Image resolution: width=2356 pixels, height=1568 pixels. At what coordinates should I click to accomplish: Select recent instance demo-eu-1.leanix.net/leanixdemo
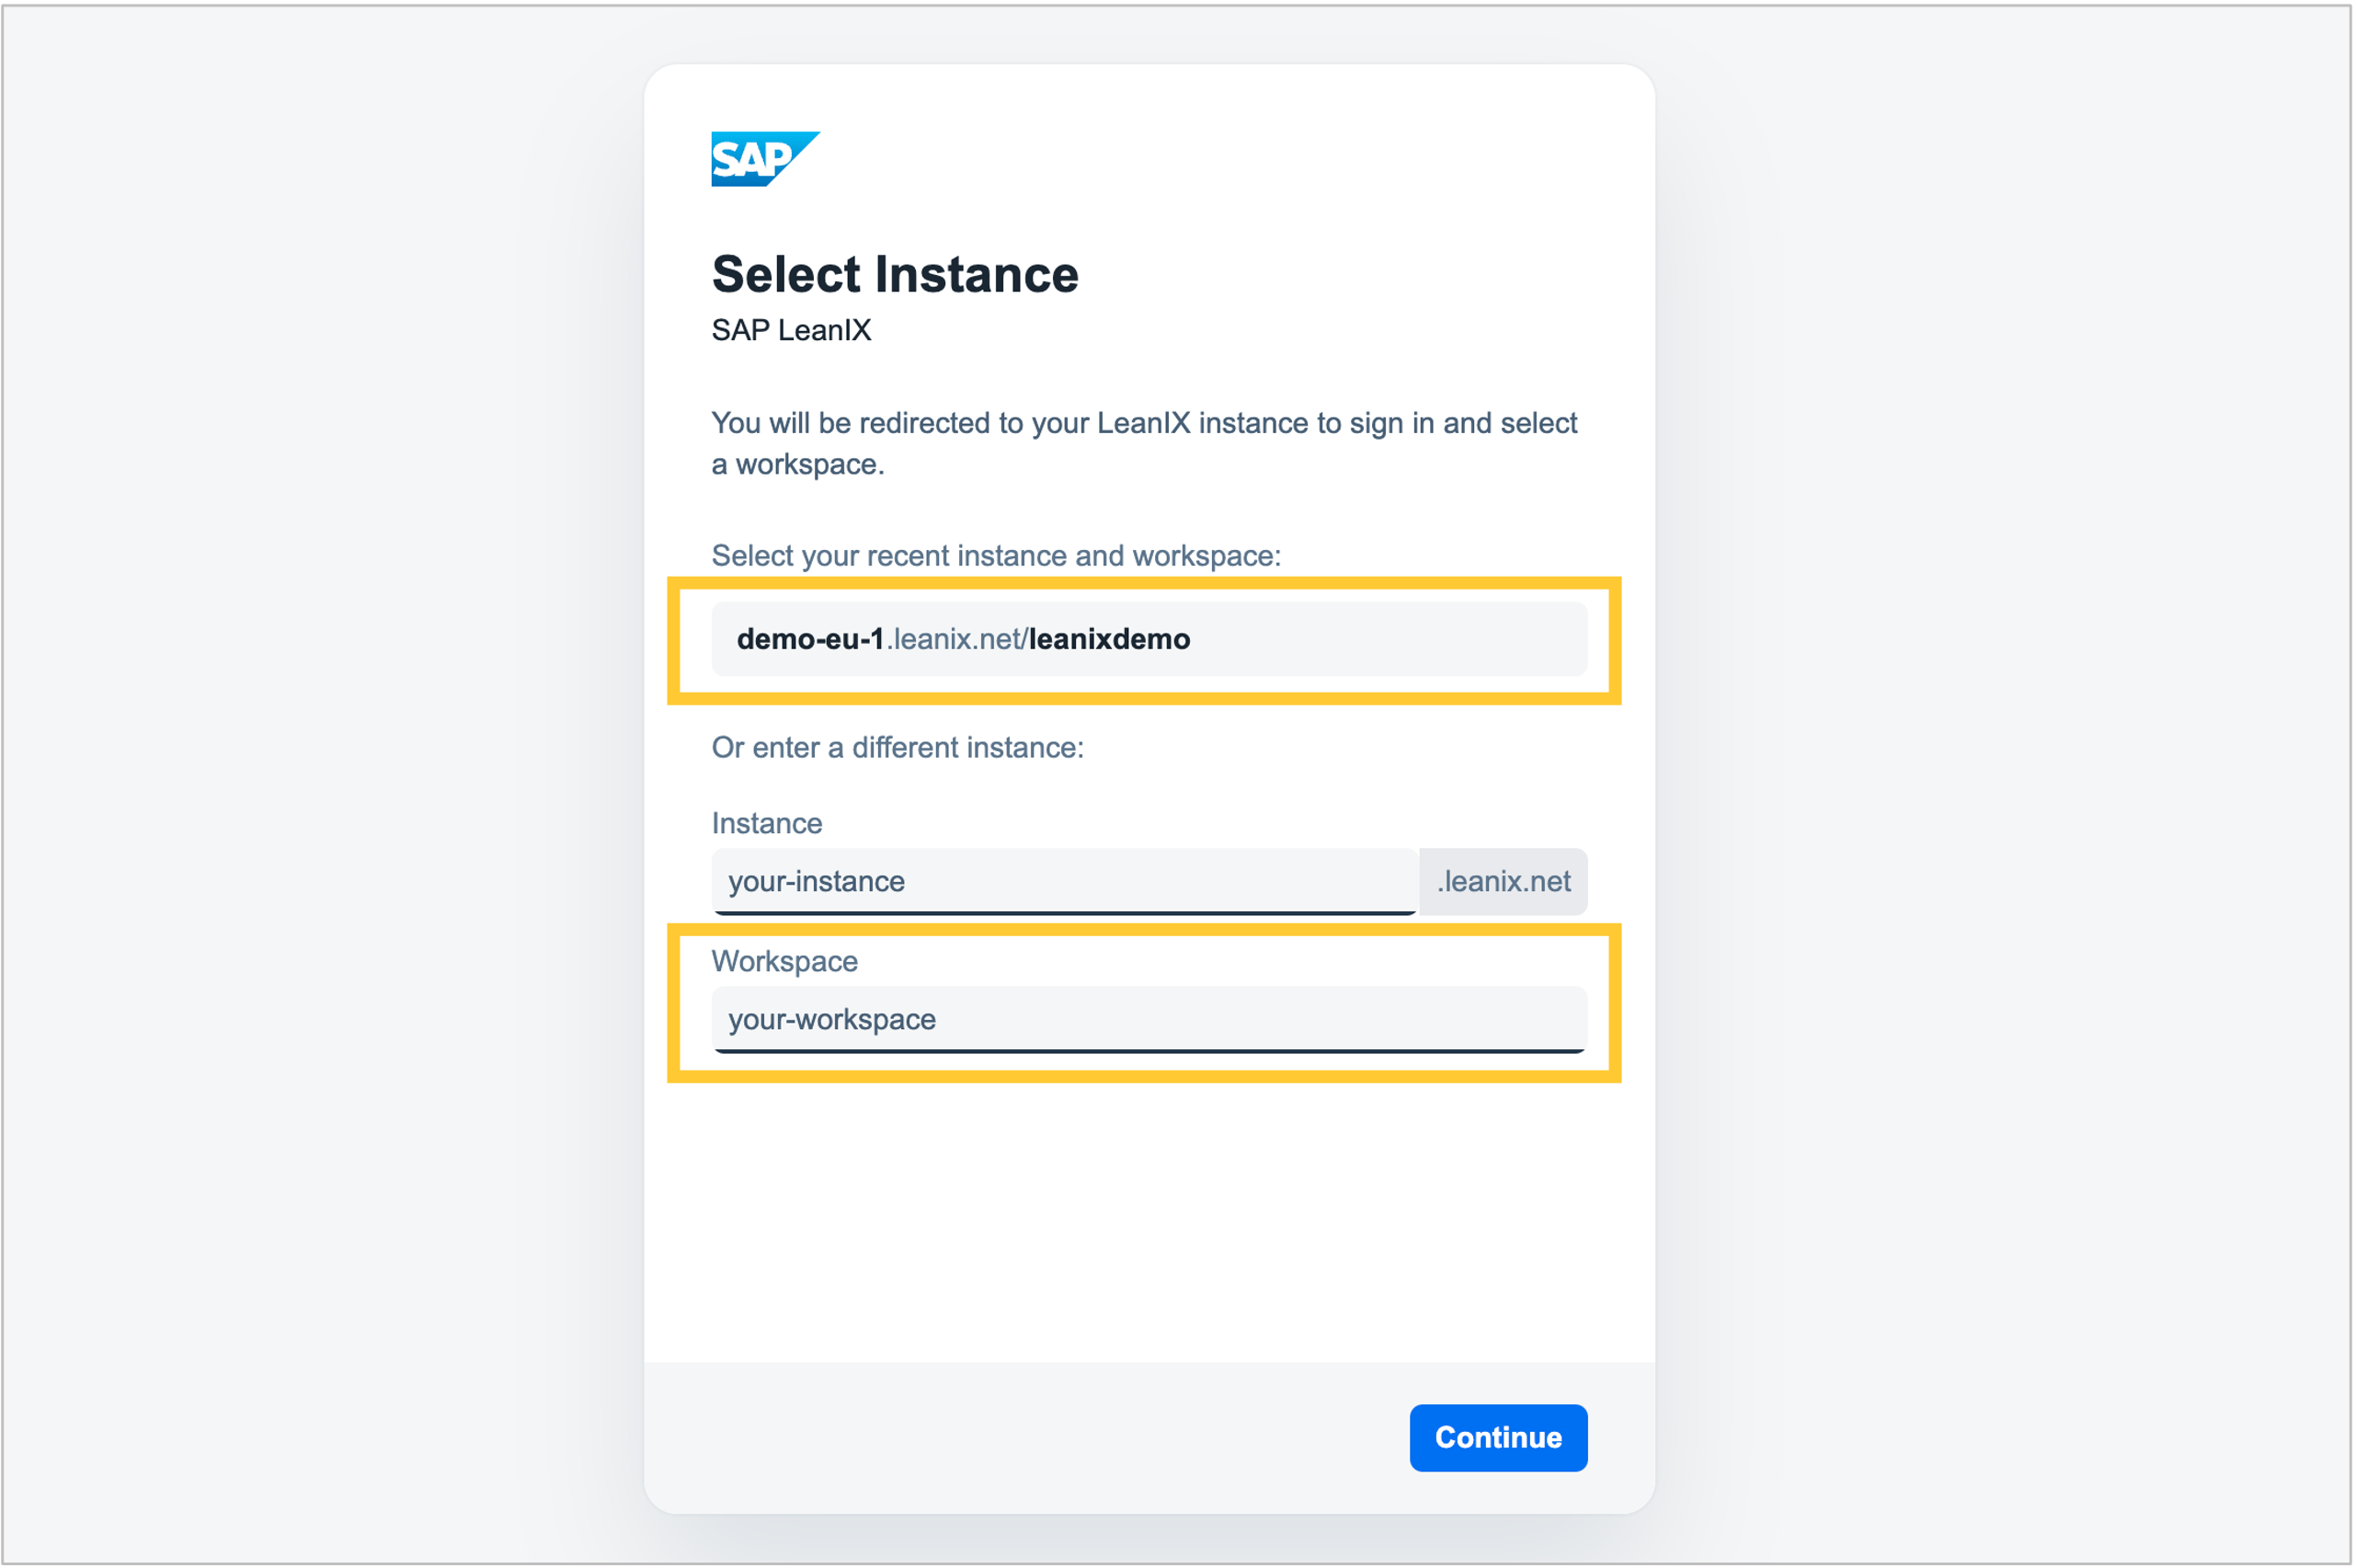(x=1149, y=639)
